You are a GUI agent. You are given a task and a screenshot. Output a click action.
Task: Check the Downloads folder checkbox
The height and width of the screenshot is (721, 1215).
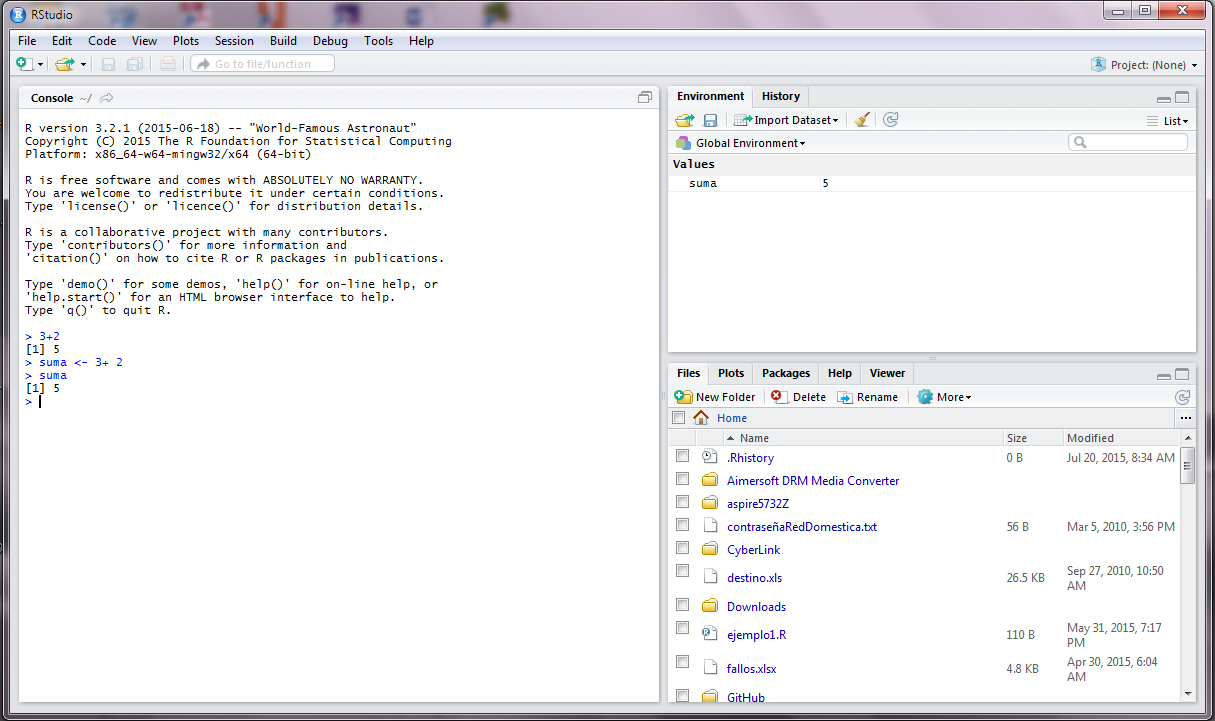tap(682, 605)
